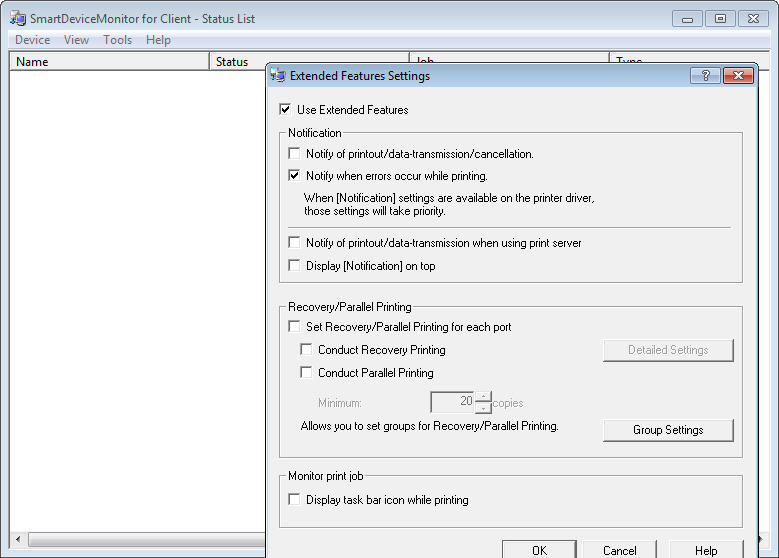
Task: Click the horizontal scrollbar thumb in Status List
Action: (x=147, y=539)
